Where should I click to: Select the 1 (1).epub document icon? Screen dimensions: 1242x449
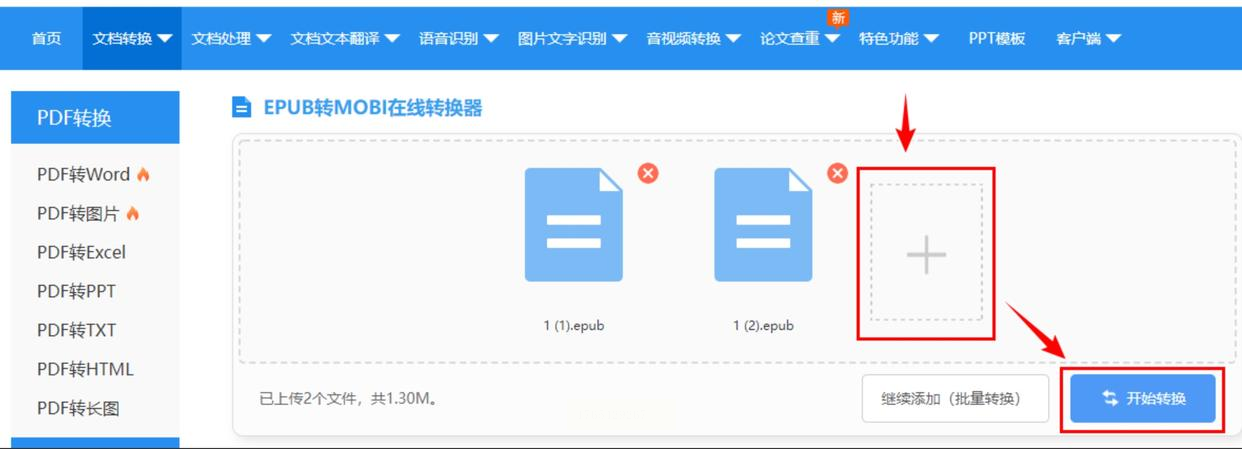pos(574,225)
